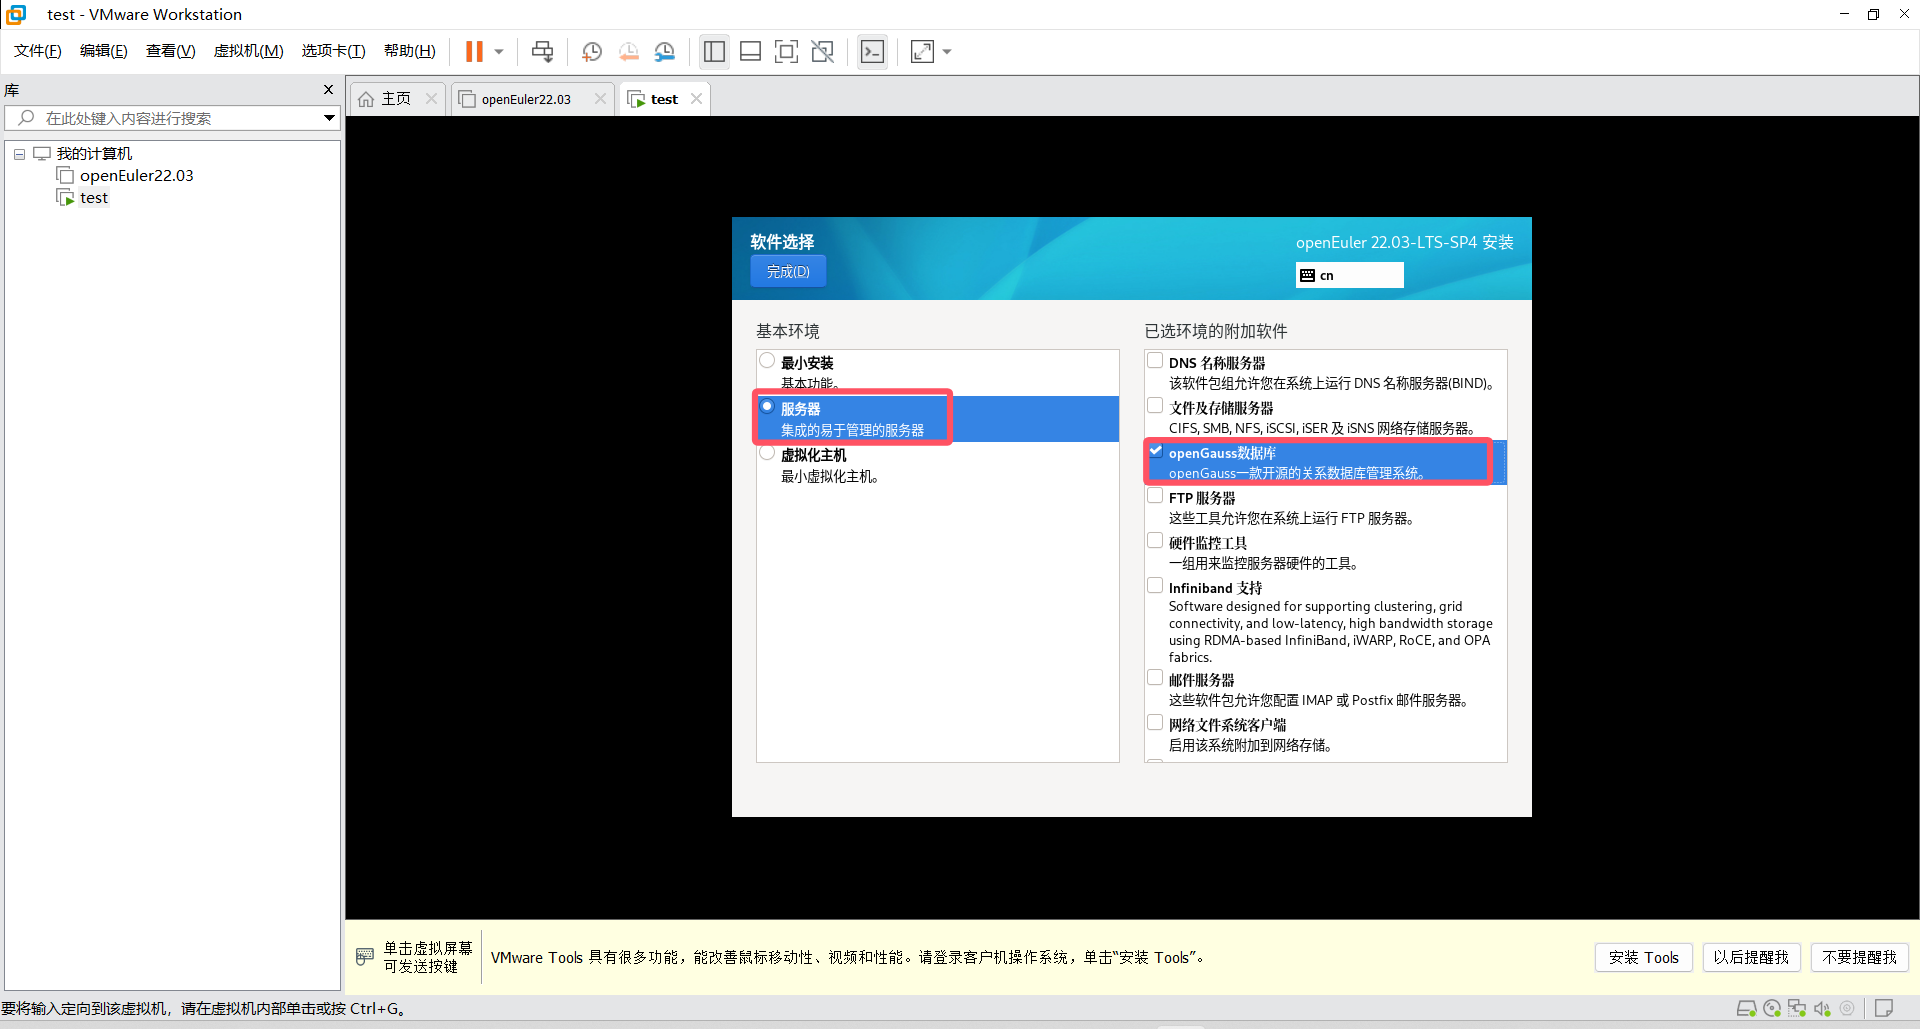Screen dimensions: 1920x1029
Task: Close the openEuler22.03 tab
Action: point(600,98)
